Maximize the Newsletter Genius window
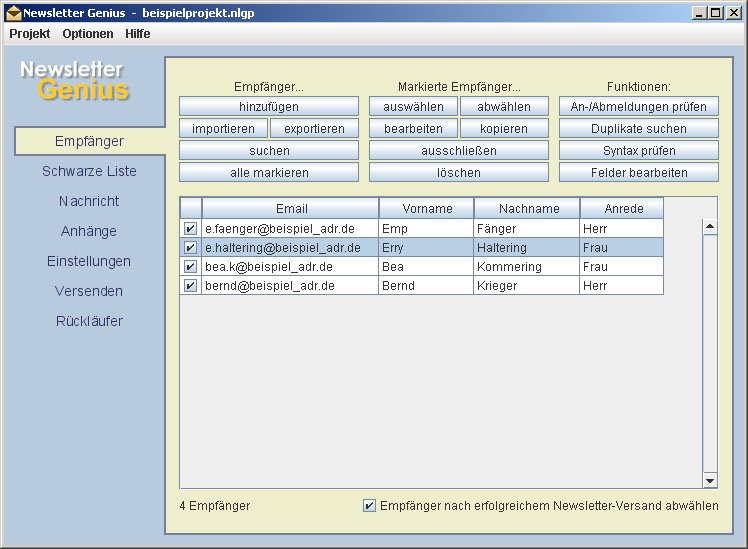Screen dimensions: 748x549 [716, 13]
